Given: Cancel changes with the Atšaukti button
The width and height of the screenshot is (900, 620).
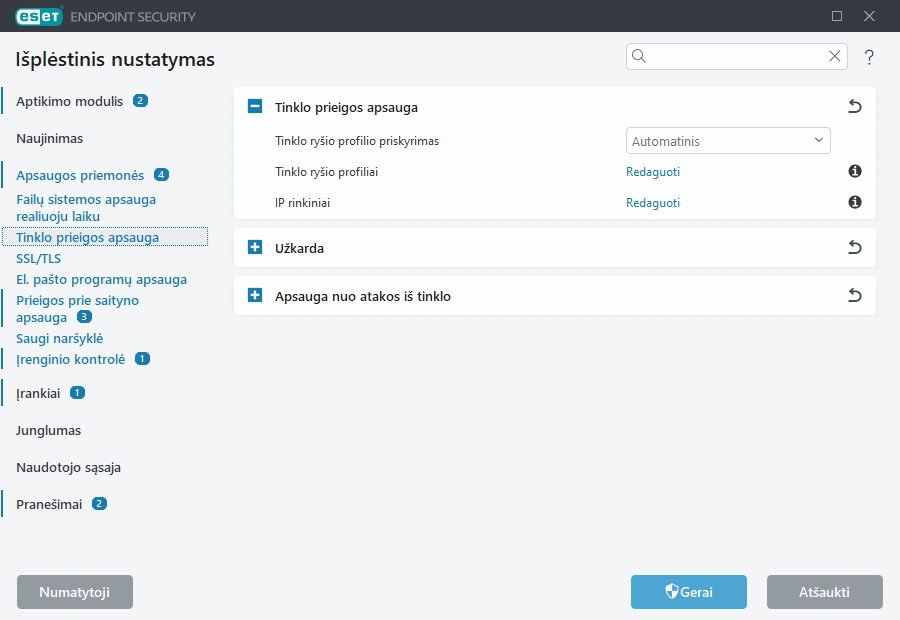Looking at the screenshot, I should [x=825, y=592].
